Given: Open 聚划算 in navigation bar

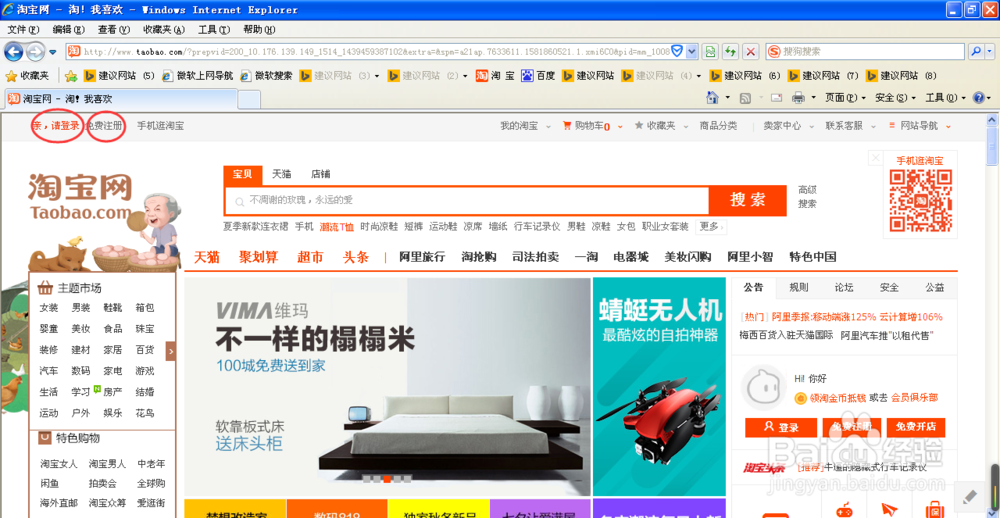Looking at the screenshot, I should click(258, 257).
